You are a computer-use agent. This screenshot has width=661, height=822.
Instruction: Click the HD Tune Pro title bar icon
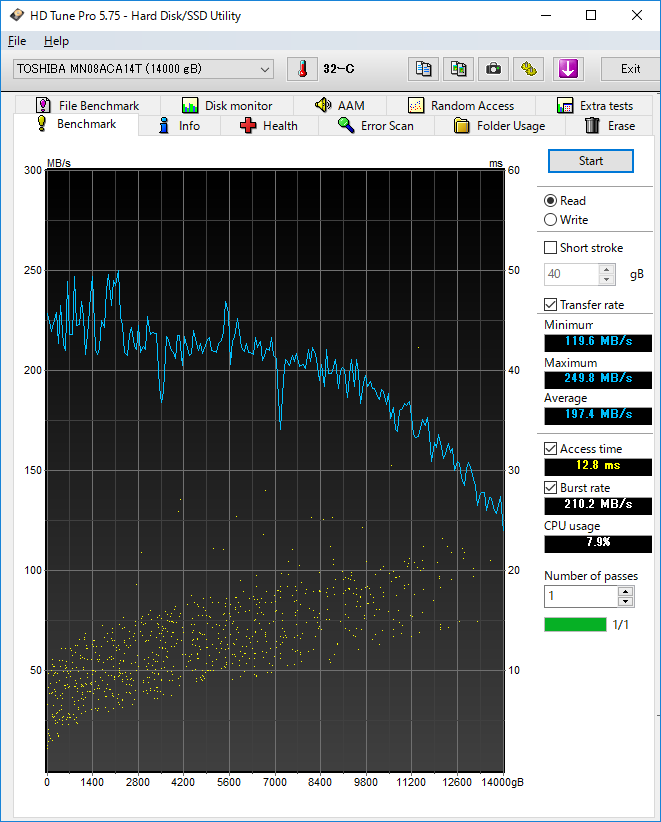(17, 15)
